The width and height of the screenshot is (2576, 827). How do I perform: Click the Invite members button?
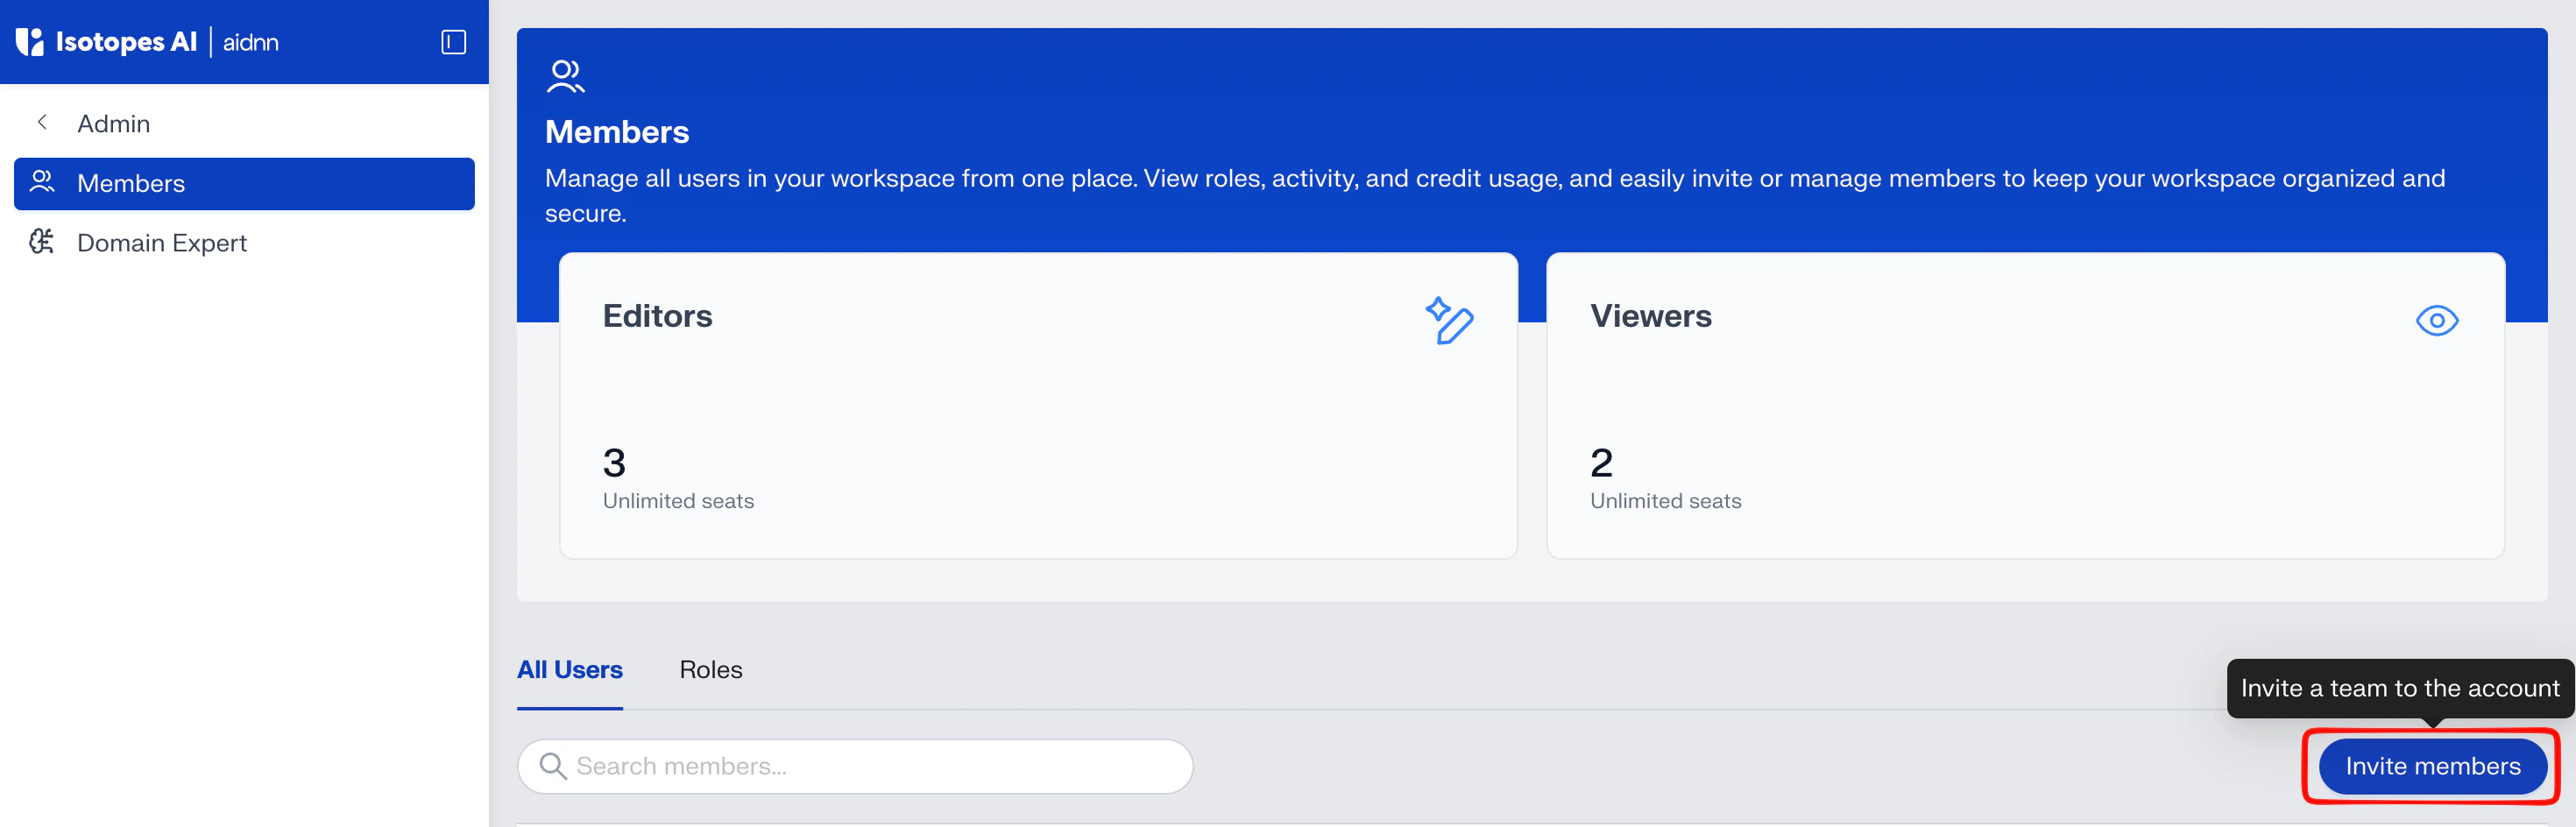coord(2432,766)
